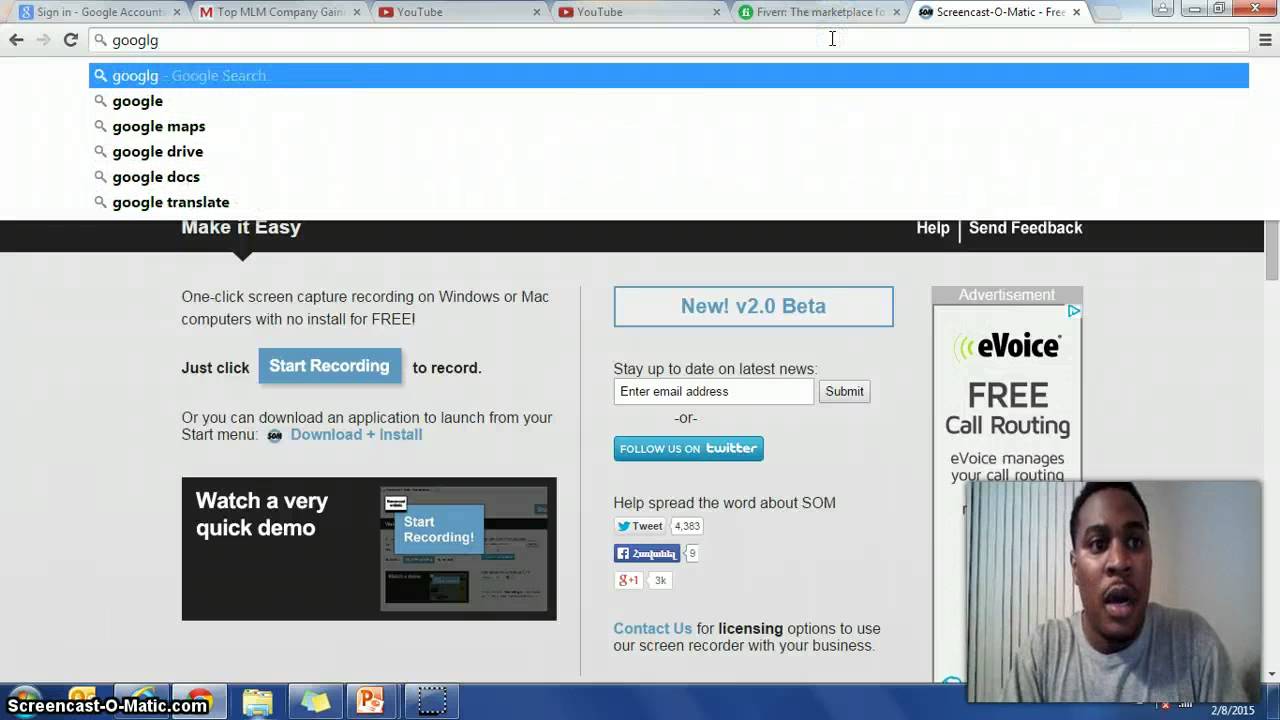Submit the email address
The image size is (1280, 720).
844,391
